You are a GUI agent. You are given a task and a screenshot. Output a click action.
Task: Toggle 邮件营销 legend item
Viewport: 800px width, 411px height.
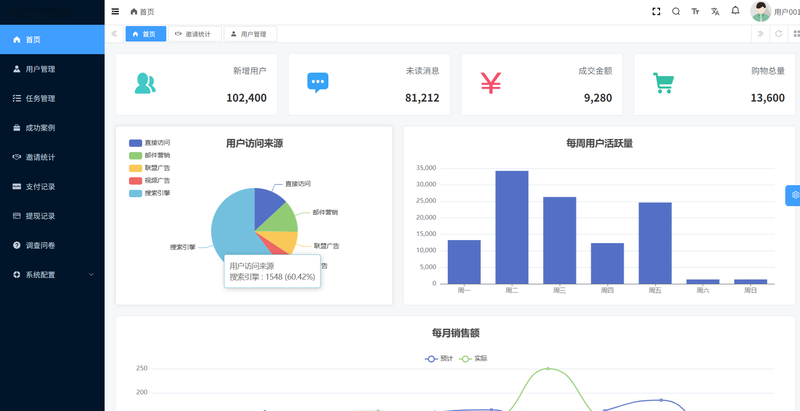click(x=149, y=156)
